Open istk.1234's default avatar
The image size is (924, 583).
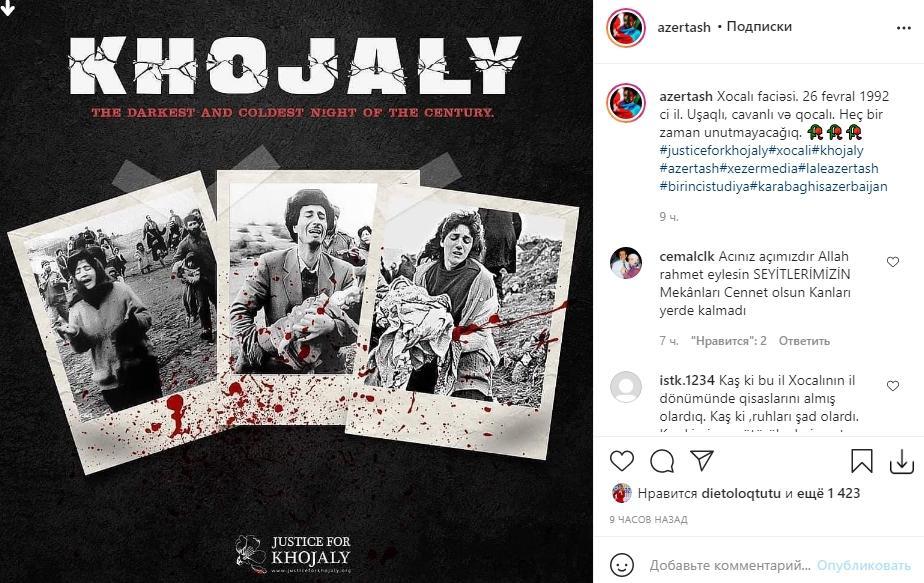point(625,387)
